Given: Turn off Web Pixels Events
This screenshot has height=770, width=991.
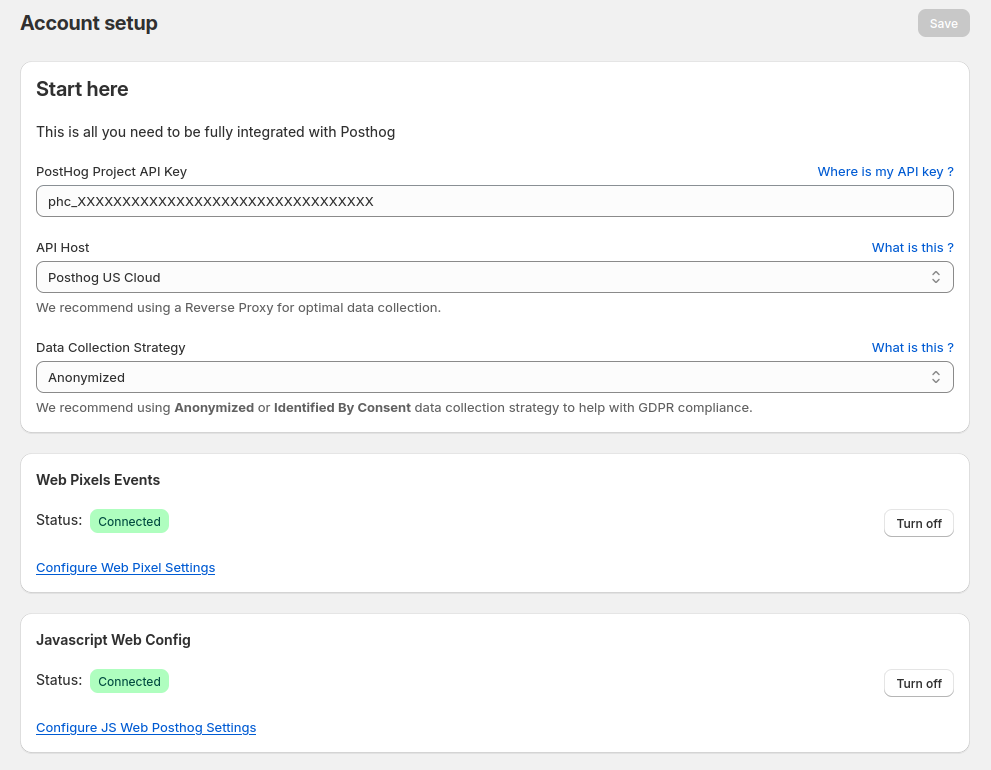Looking at the screenshot, I should [918, 524].
